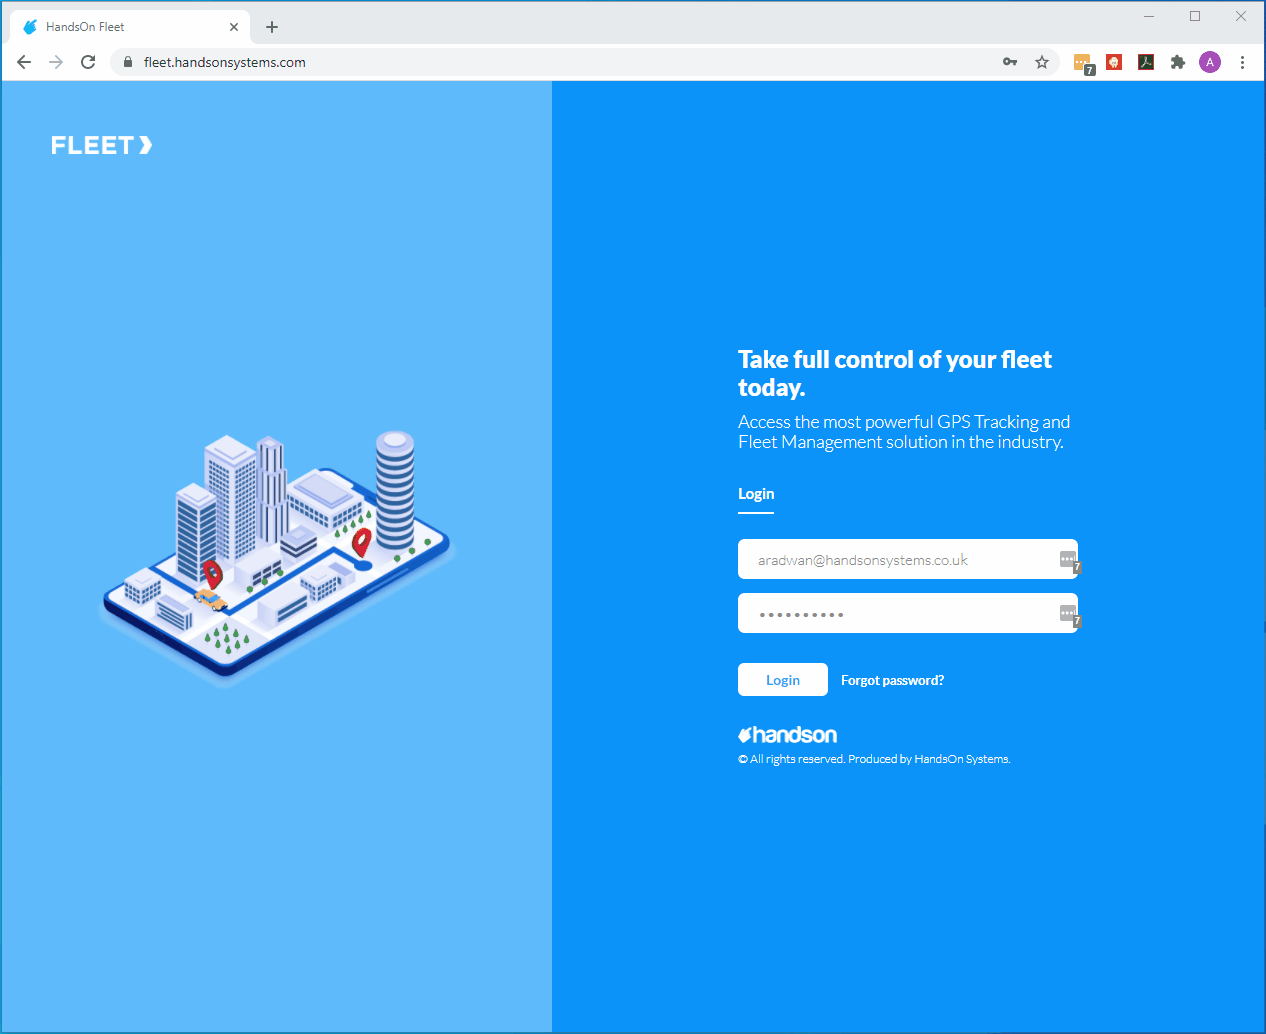Click the isometric city map illustration
The image size is (1266, 1034).
[278, 558]
